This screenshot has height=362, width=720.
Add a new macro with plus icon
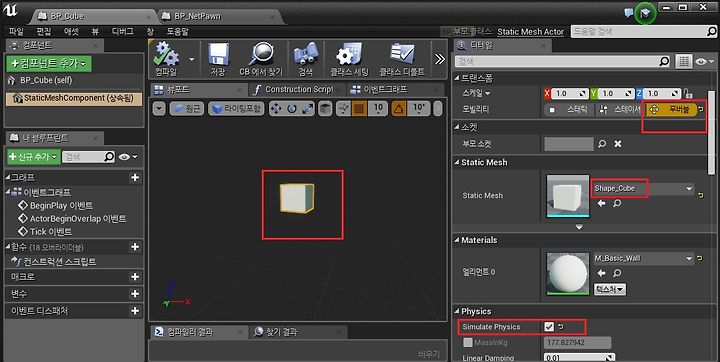point(135,277)
